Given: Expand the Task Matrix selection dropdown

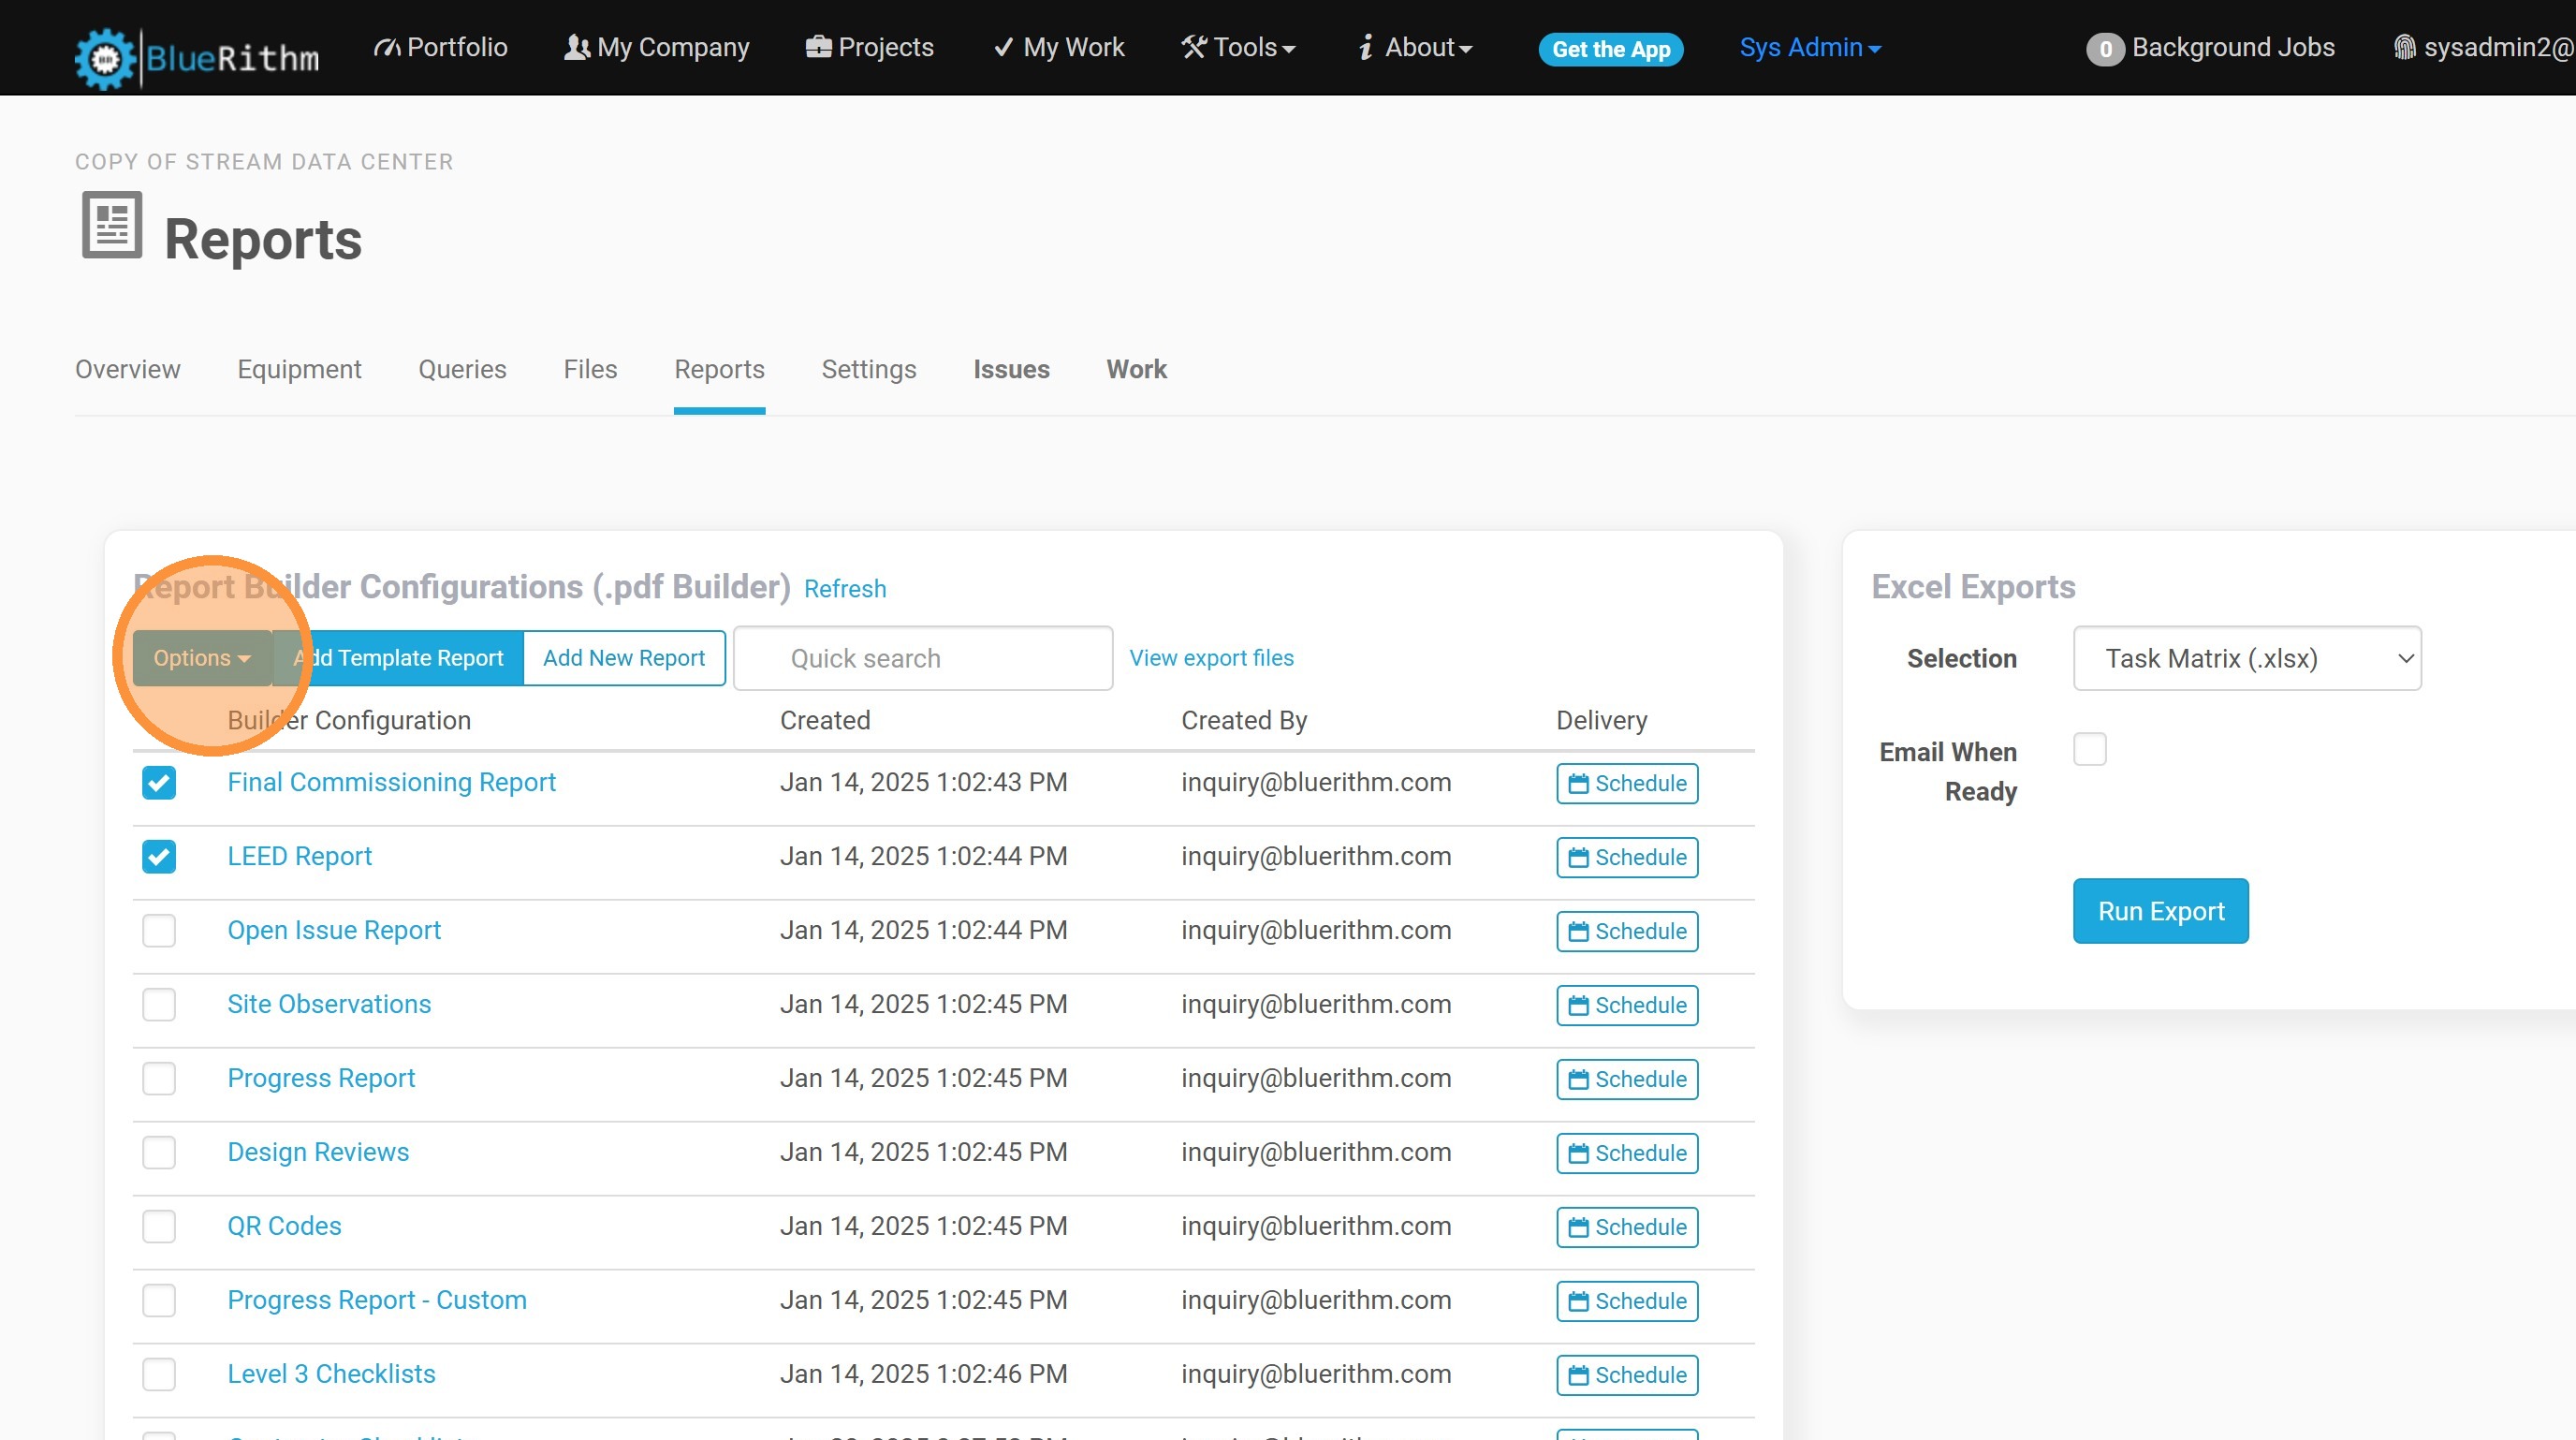Looking at the screenshot, I should pos(2246,658).
